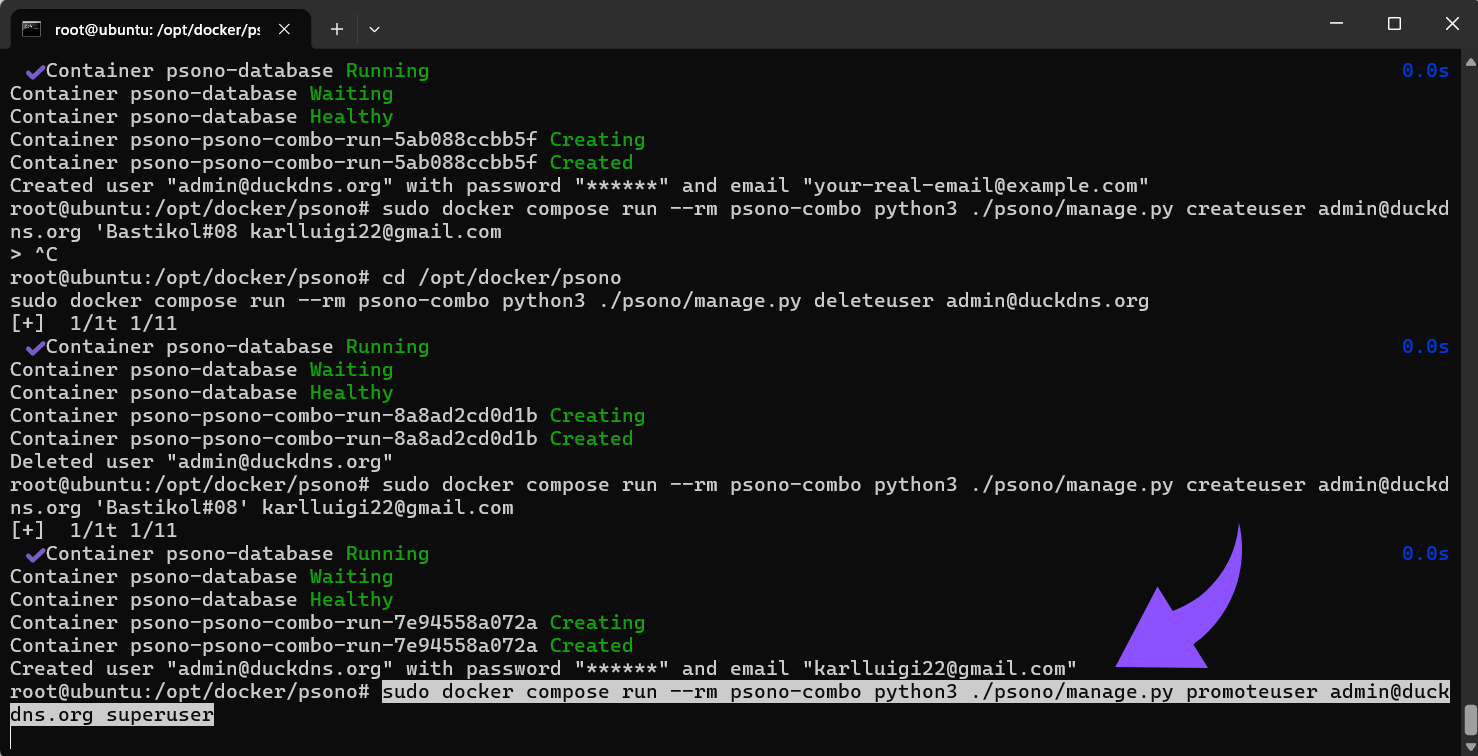Click container name psono-psono-combo-run-7e94558a072a Creating
The image size is (1478, 756).
(x=328, y=622)
